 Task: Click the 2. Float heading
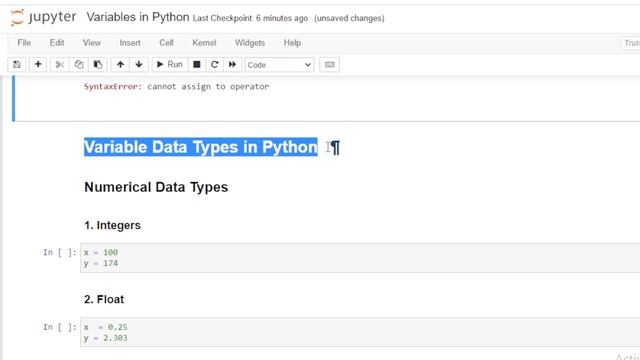tap(104, 299)
